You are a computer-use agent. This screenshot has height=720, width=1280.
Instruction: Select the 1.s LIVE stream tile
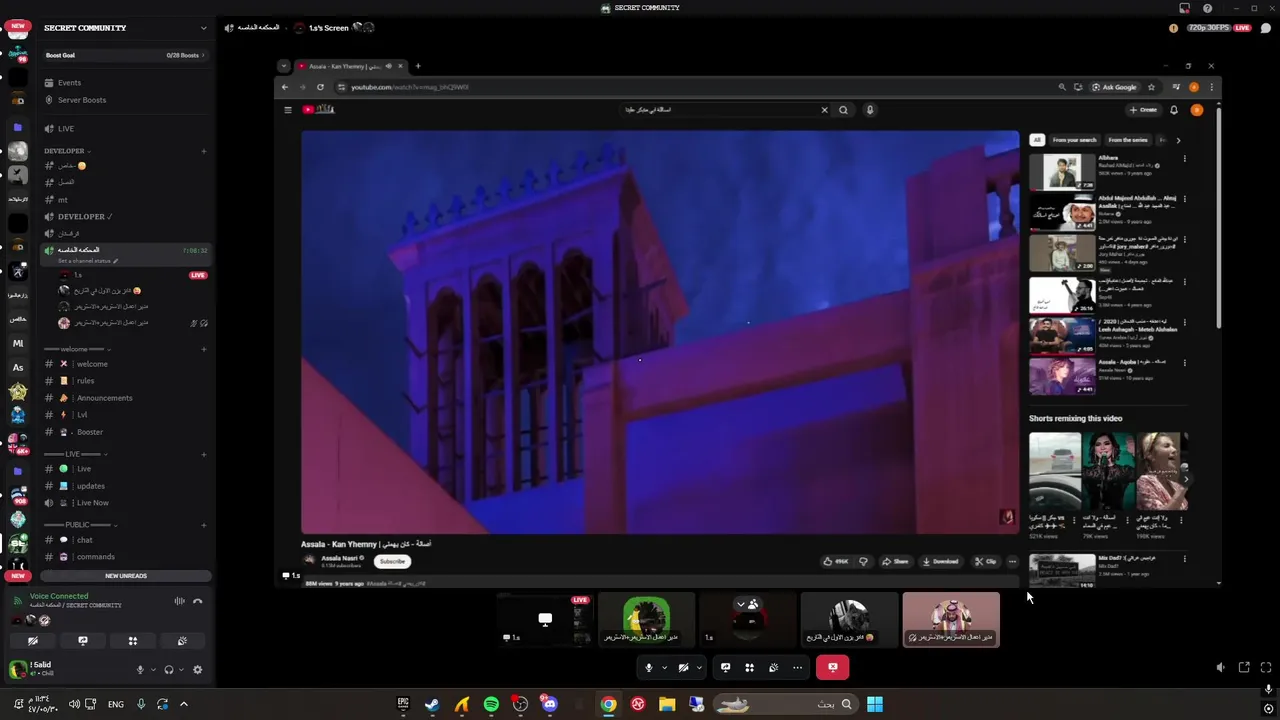(x=545, y=620)
